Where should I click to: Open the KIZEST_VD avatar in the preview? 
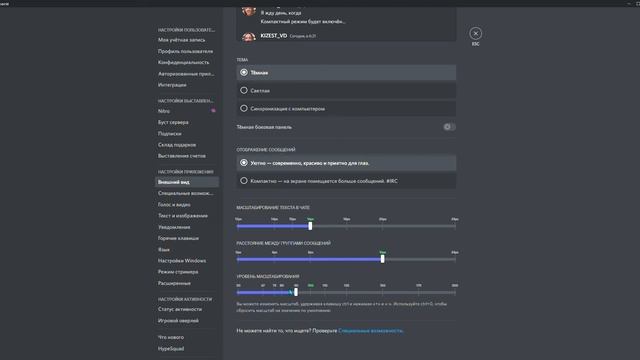click(249, 37)
